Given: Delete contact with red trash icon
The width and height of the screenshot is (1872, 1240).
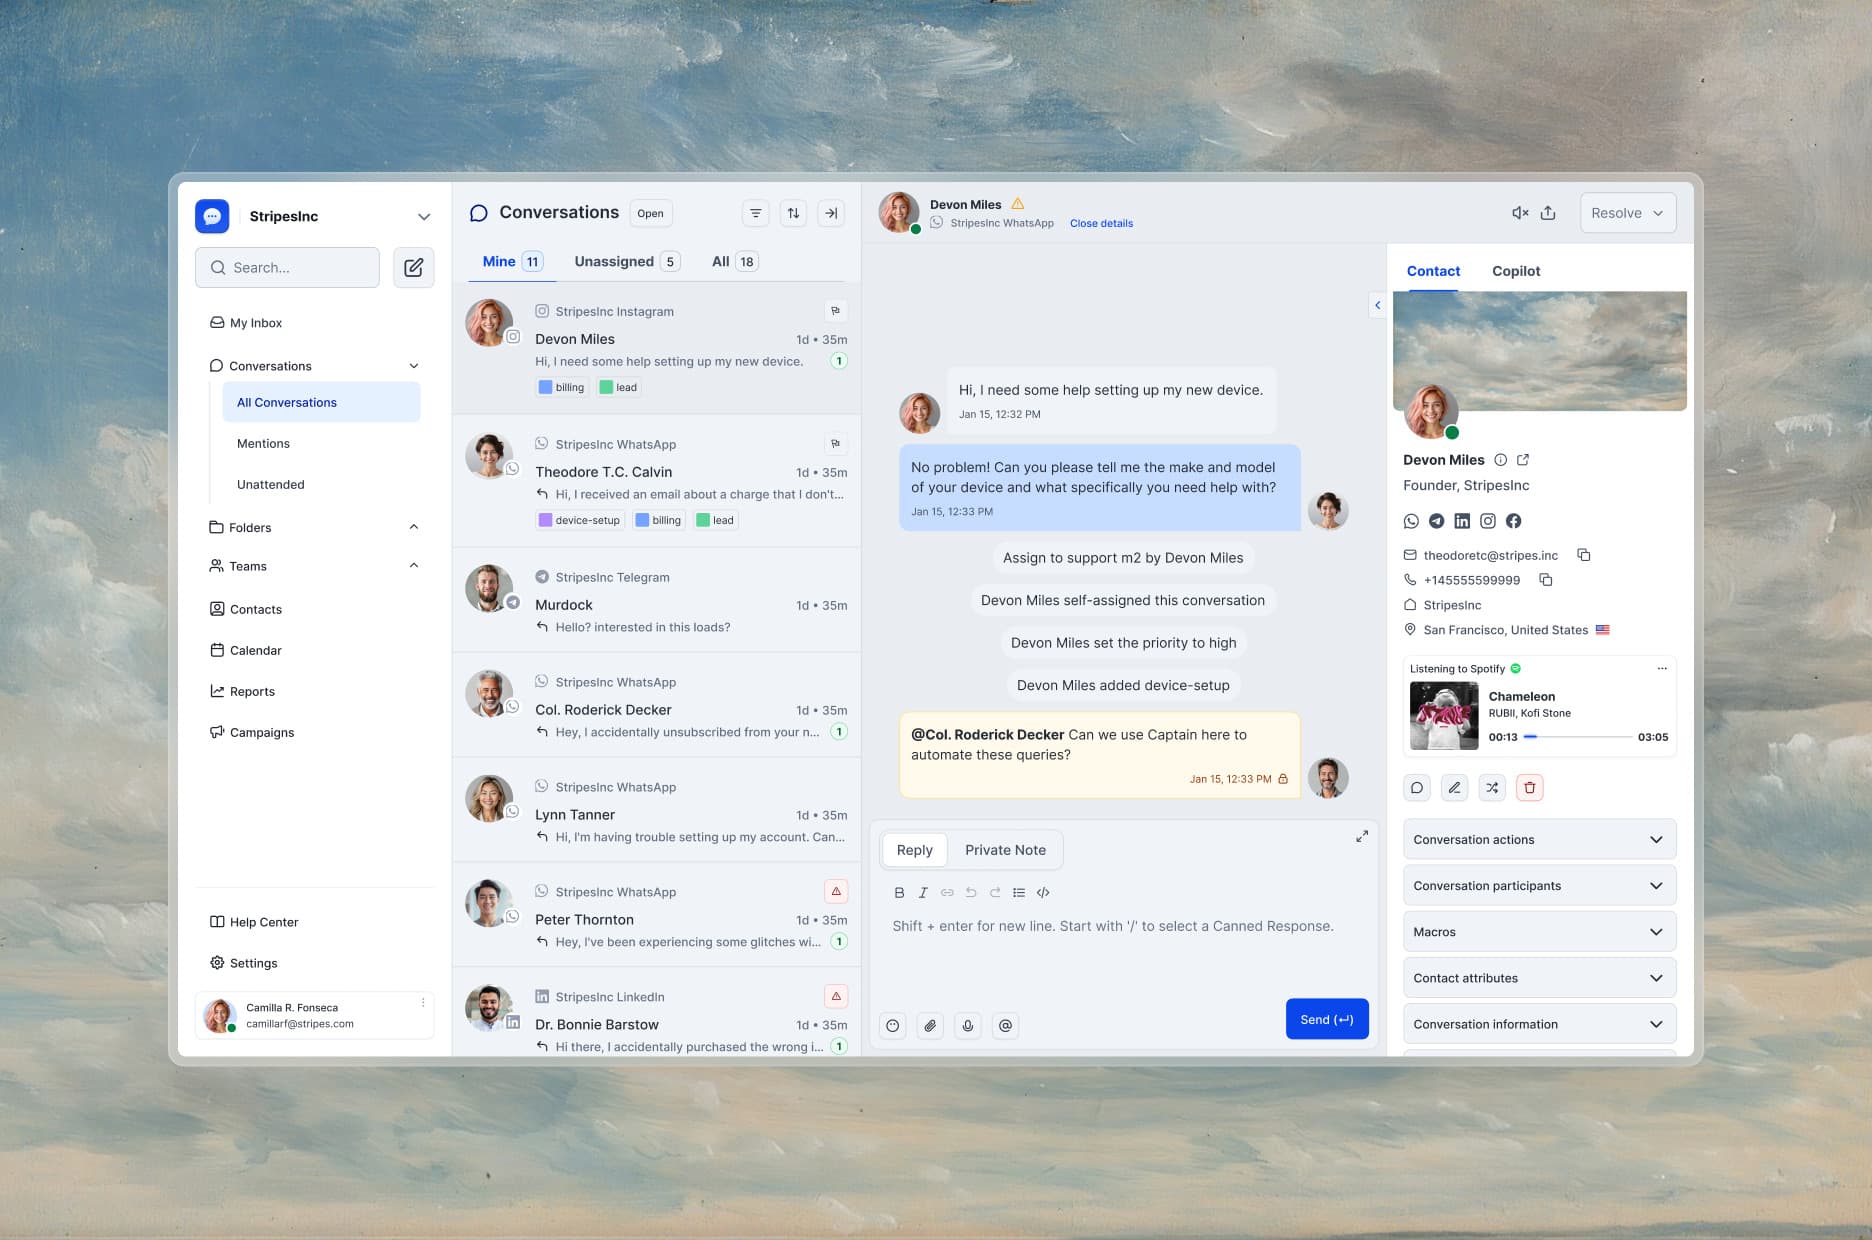Looking at the screenshot, I should click(1529, 788).
